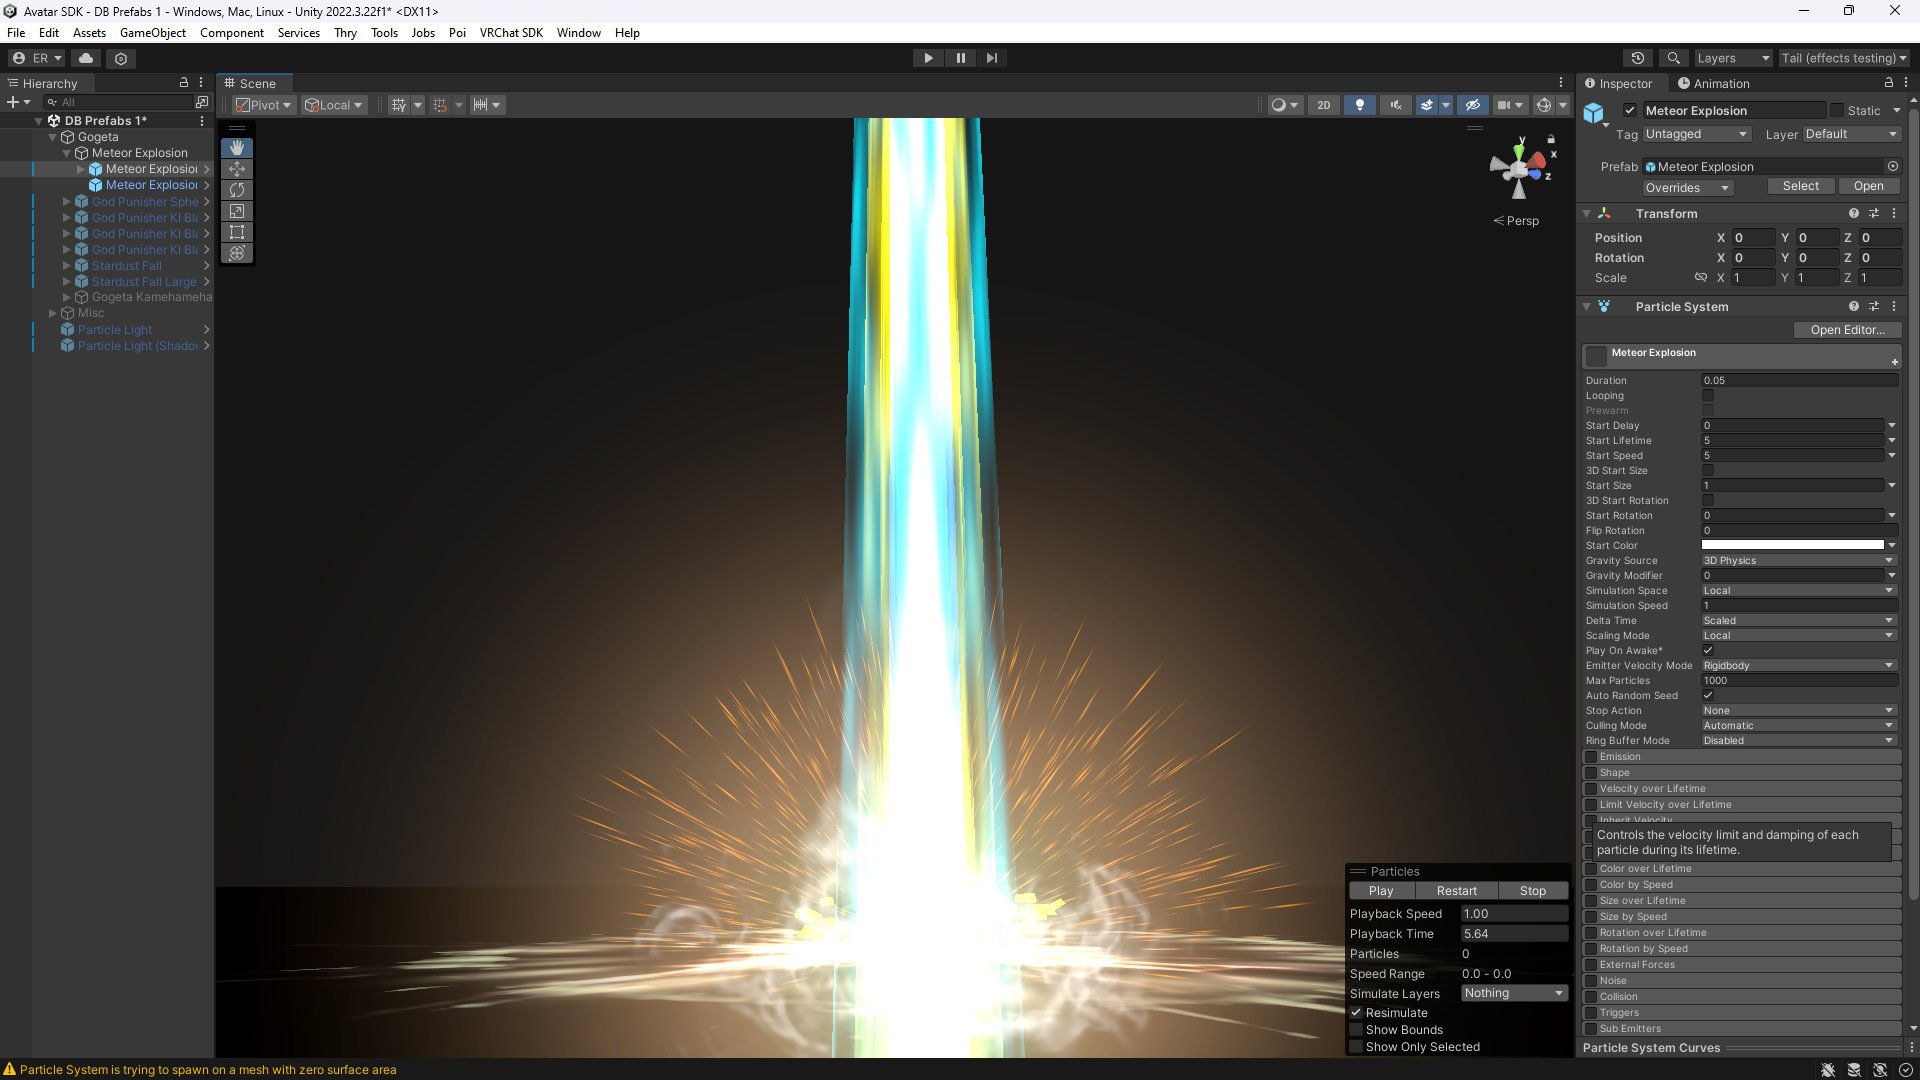
Task: Open the VRChat SDK menu
Action: point(511,33)
